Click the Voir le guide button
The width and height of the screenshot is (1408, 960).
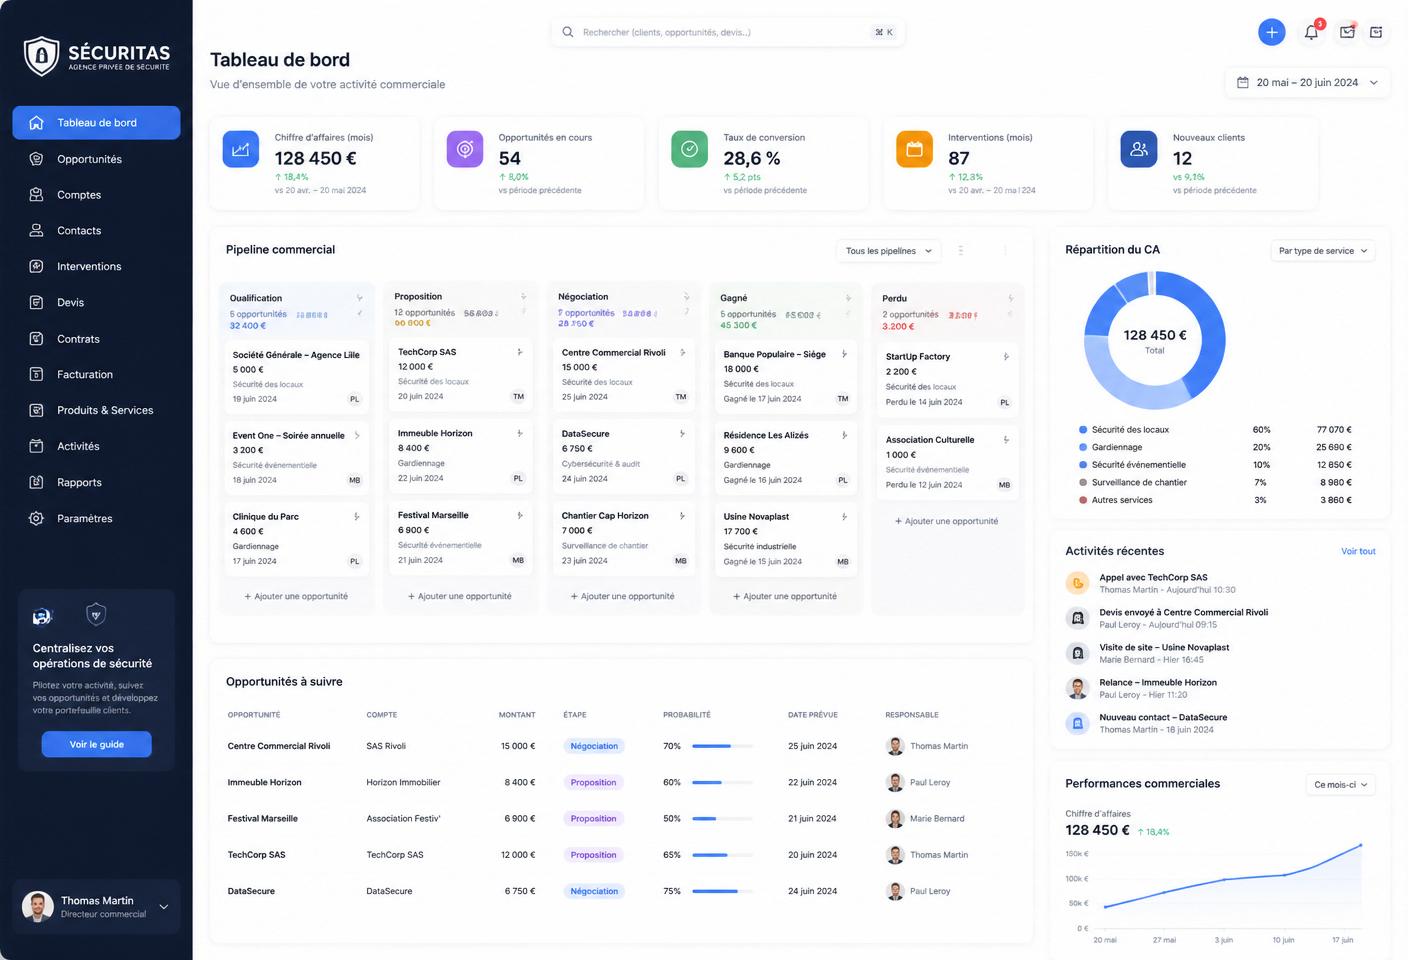point(96,744)
